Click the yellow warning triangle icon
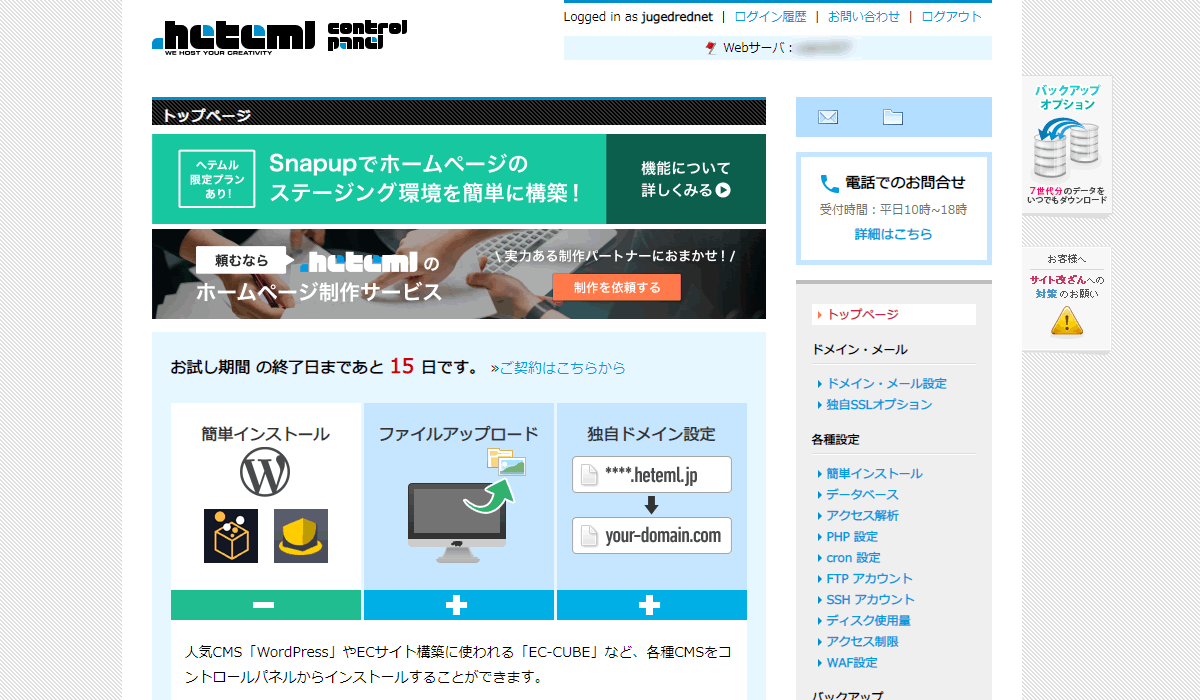Screen dimensions: 1200x700 click(x=1066, y=320)
